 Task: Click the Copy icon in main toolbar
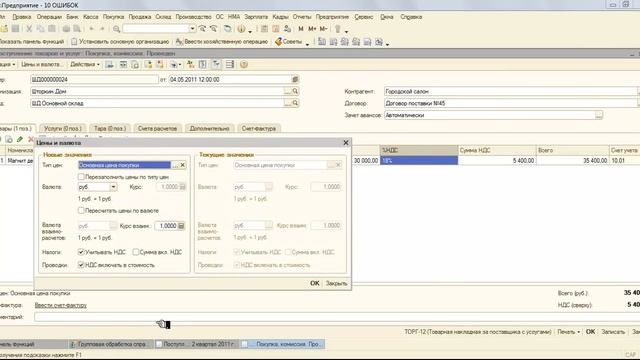(x=40, y=29)
